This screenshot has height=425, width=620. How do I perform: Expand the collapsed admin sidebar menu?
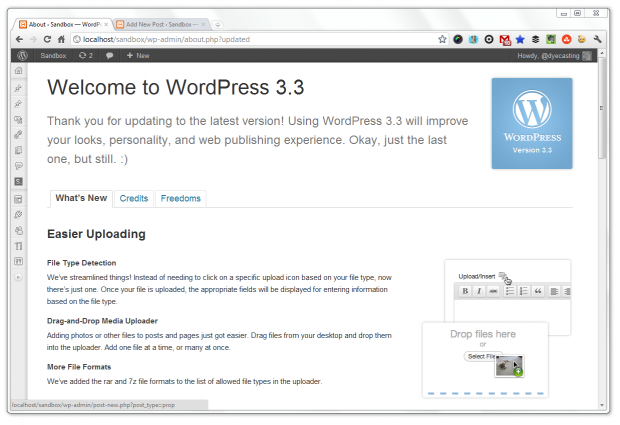pyautogui.click(x=19, y=277)
